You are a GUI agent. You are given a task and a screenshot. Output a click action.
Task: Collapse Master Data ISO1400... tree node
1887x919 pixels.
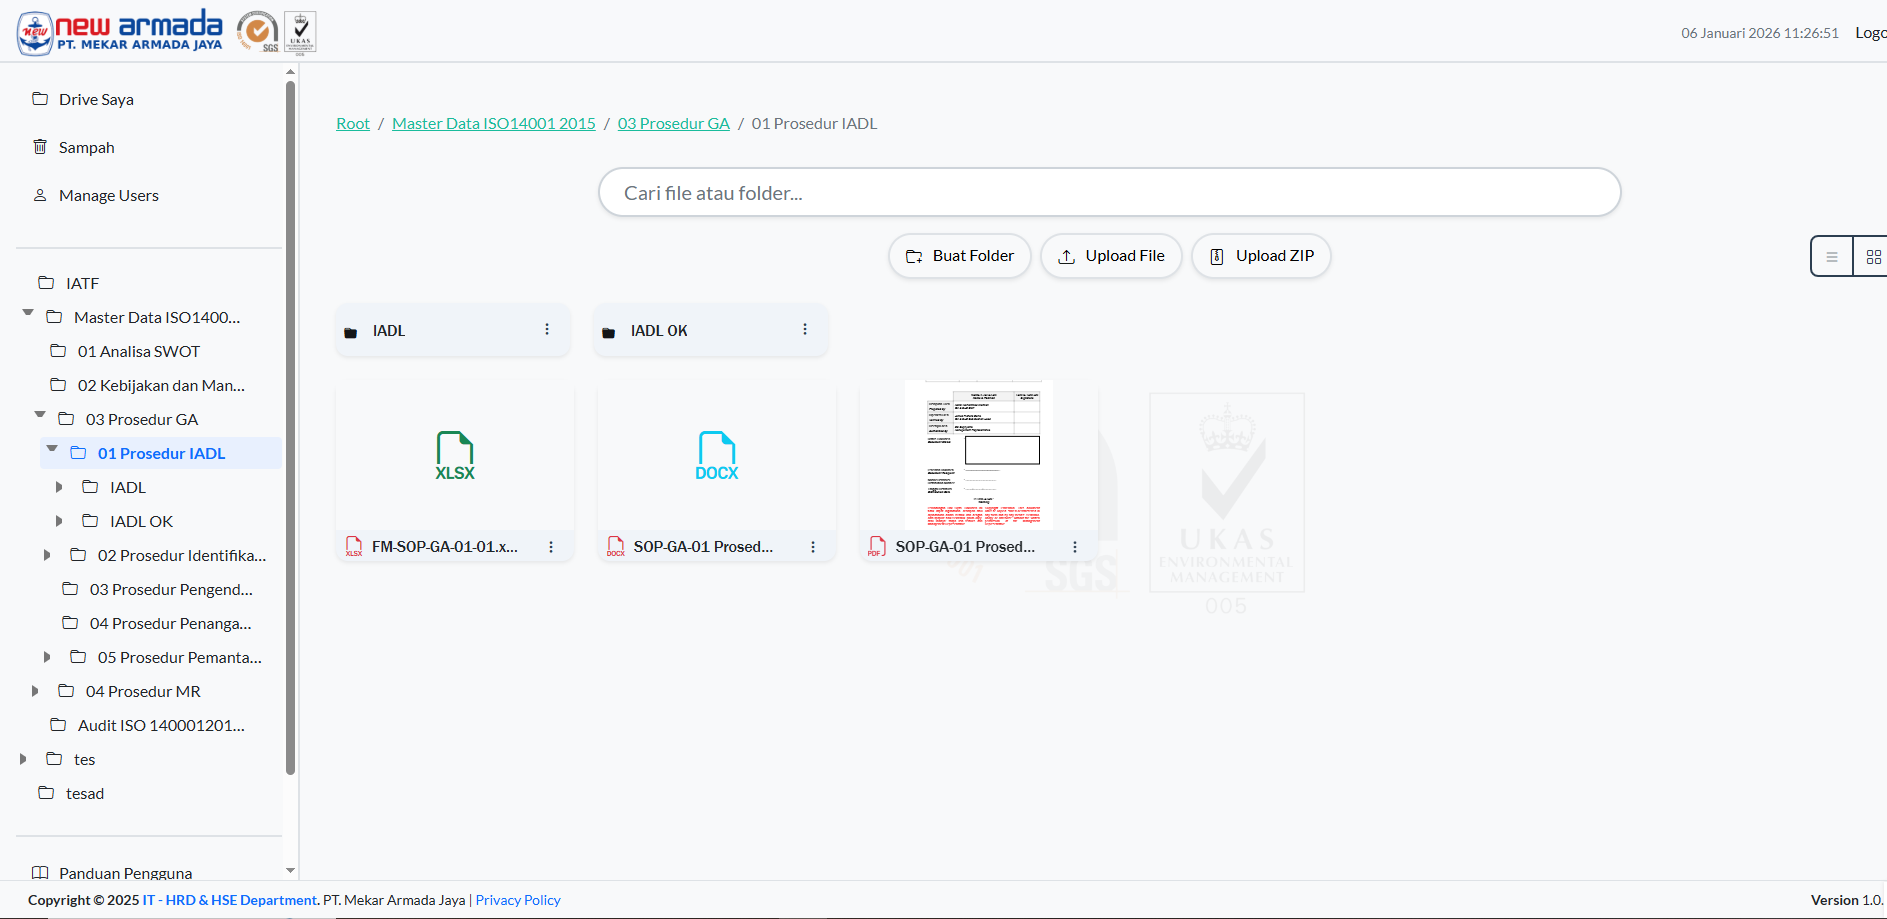click(x=28, y=313)
